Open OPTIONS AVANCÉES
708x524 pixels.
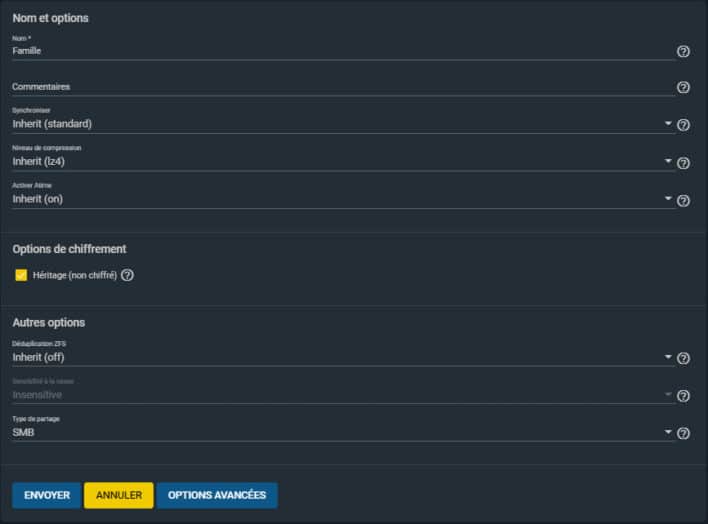(x=217, y=495)
